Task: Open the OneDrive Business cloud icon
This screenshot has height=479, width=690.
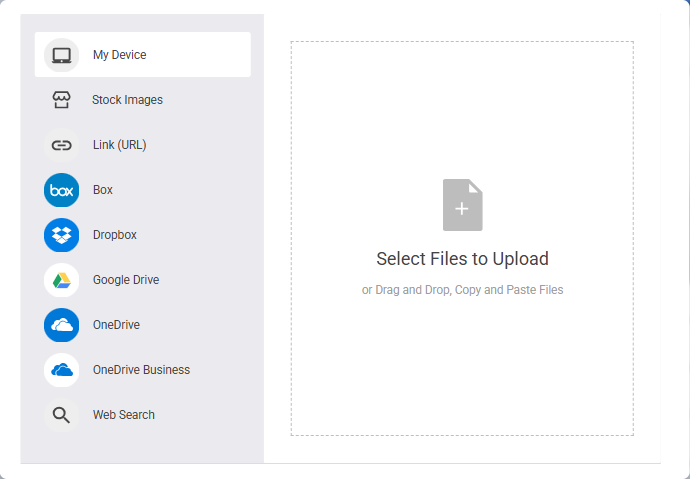Action: pos(62,370)
